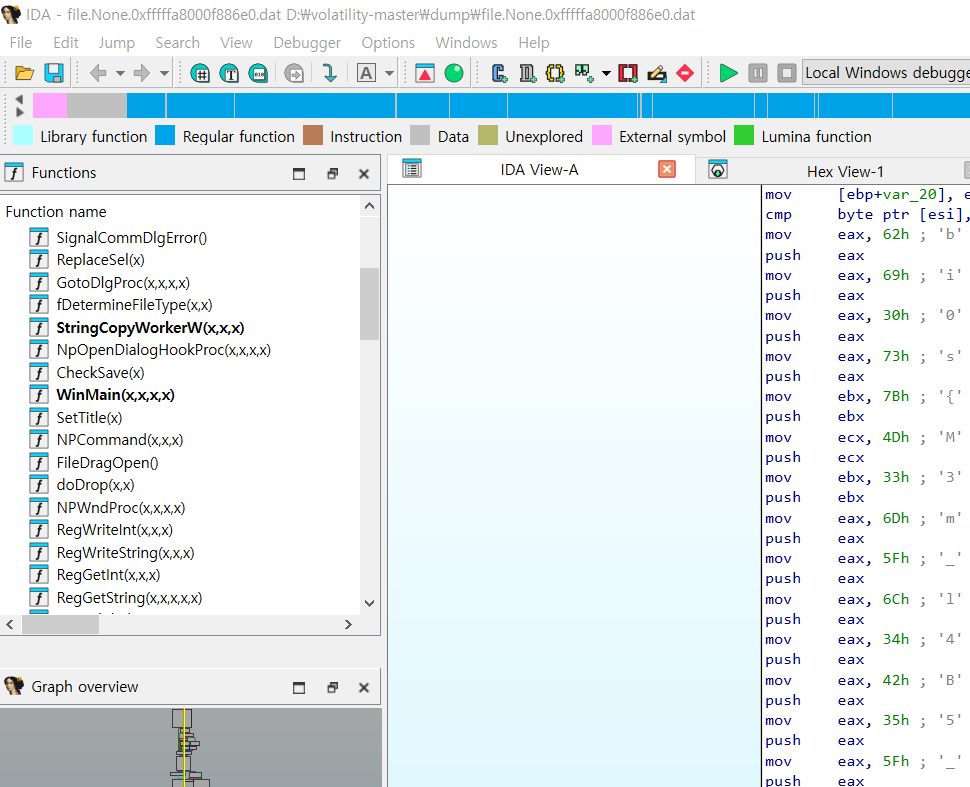Click the Regular function blue swatch
970x787 pixels.
click(165, 135)
